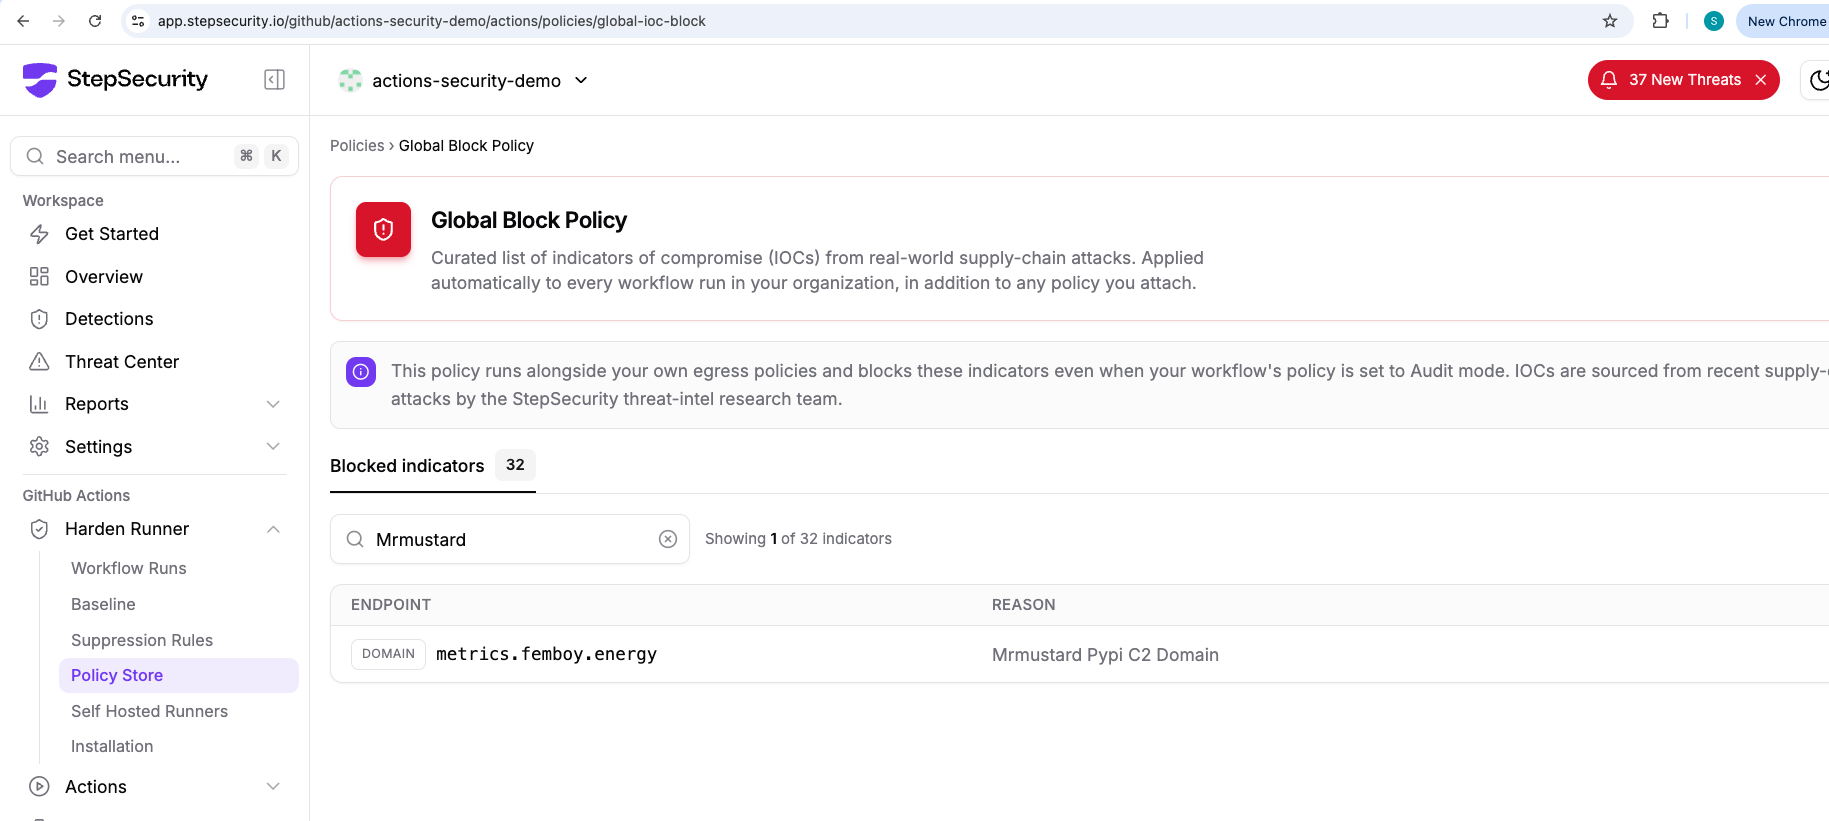Image resolution: width=1829 pixels, height=821 pixels.
Task: Collapse the Harden Runner section chevron
Action: (x=273, y=529)
